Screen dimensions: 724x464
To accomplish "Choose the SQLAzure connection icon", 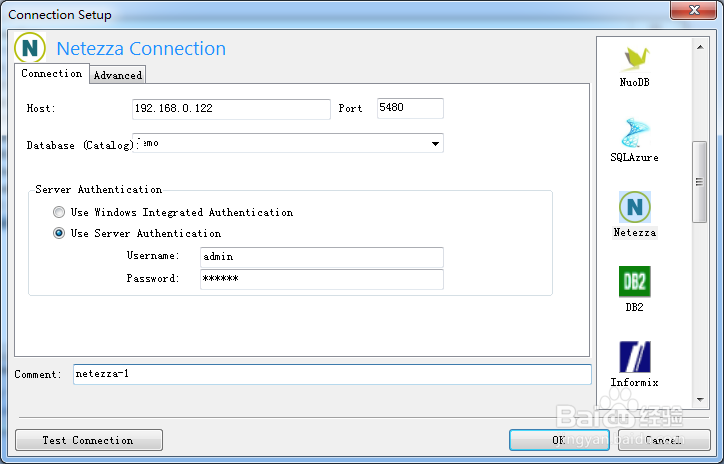I will click(634, 133).
